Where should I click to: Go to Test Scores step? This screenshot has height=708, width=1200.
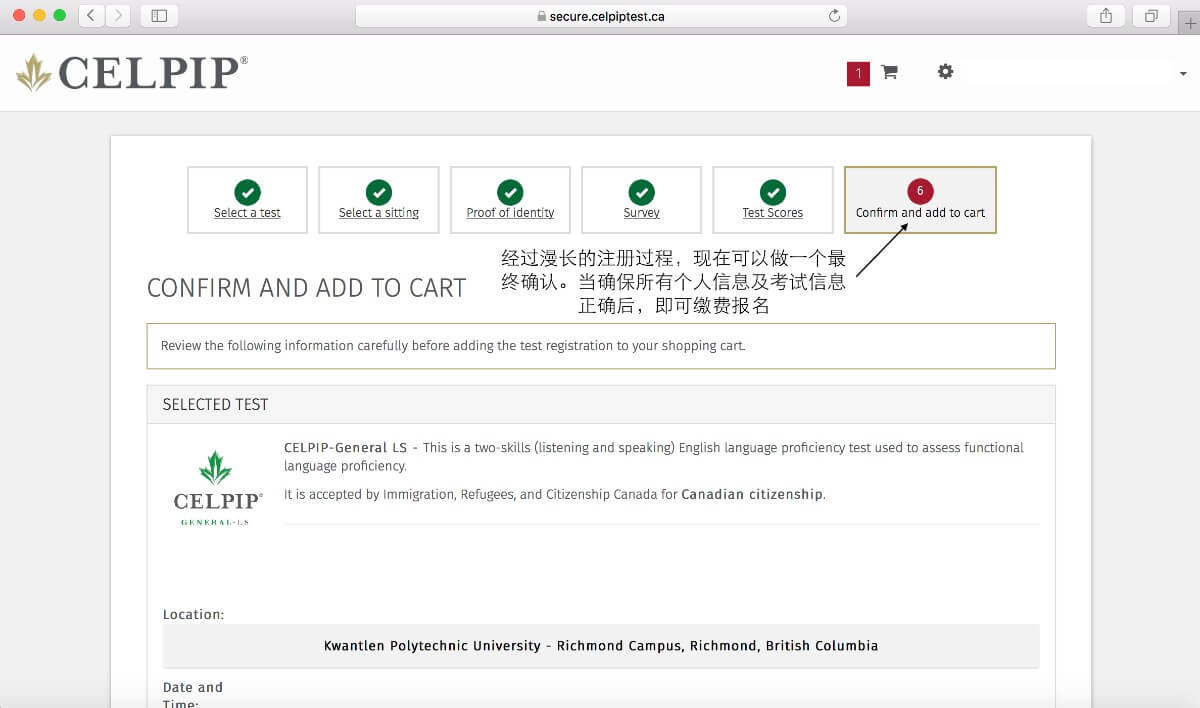click(x=773, y=200)
